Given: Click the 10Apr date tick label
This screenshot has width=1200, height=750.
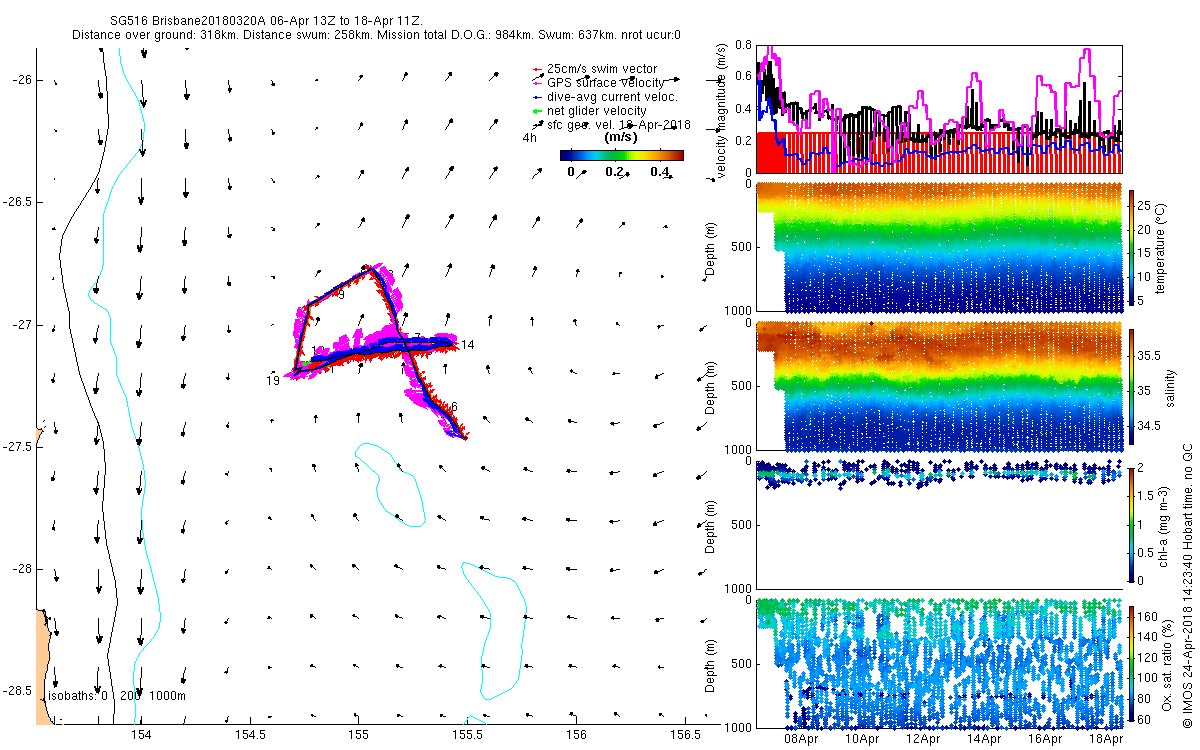Looking at the screenshot, I should pos(863,740).
